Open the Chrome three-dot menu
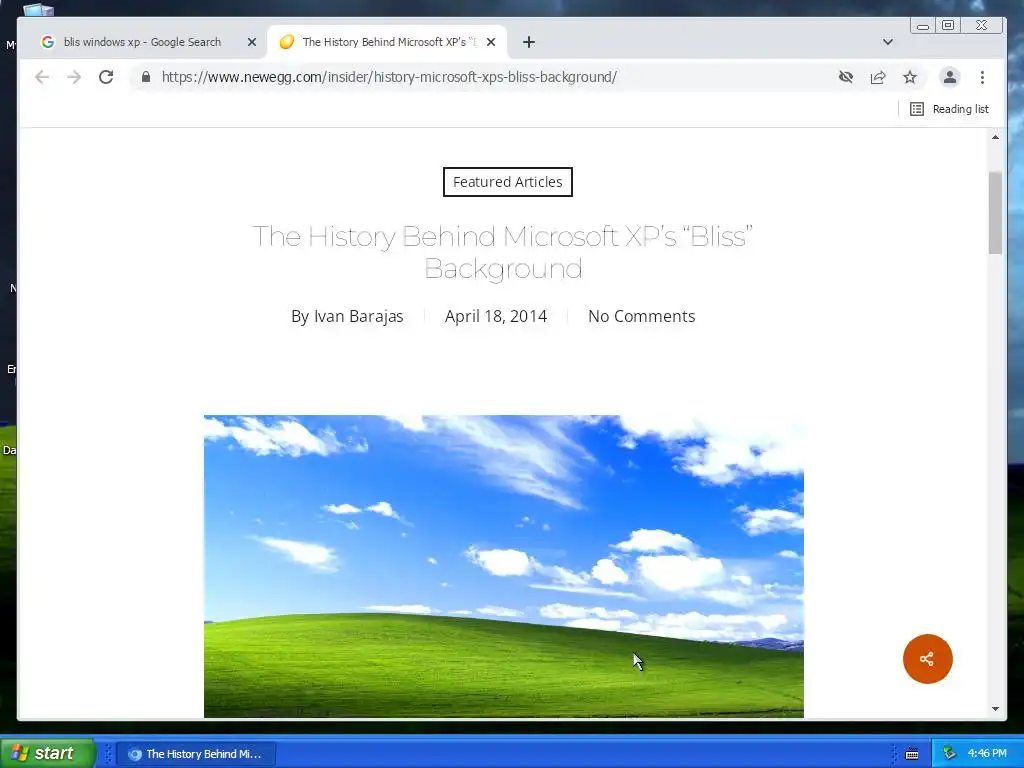 pos(982,77)
